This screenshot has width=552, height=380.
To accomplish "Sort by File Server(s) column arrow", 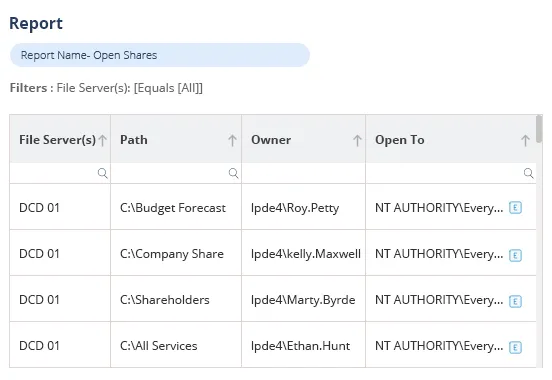I will coord(102,140).
